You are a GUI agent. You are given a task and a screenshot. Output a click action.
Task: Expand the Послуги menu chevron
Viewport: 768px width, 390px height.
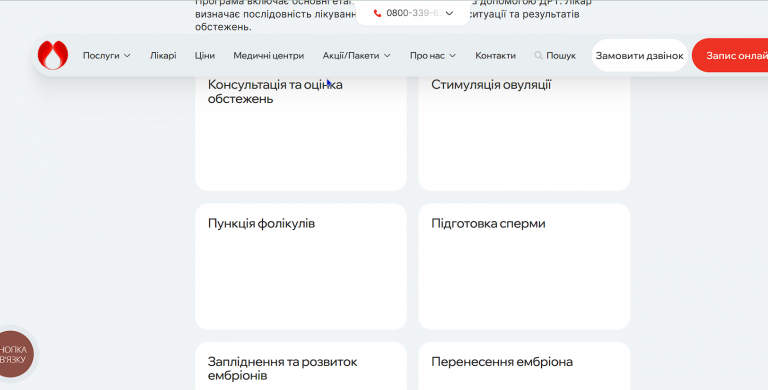coord(127,56)
